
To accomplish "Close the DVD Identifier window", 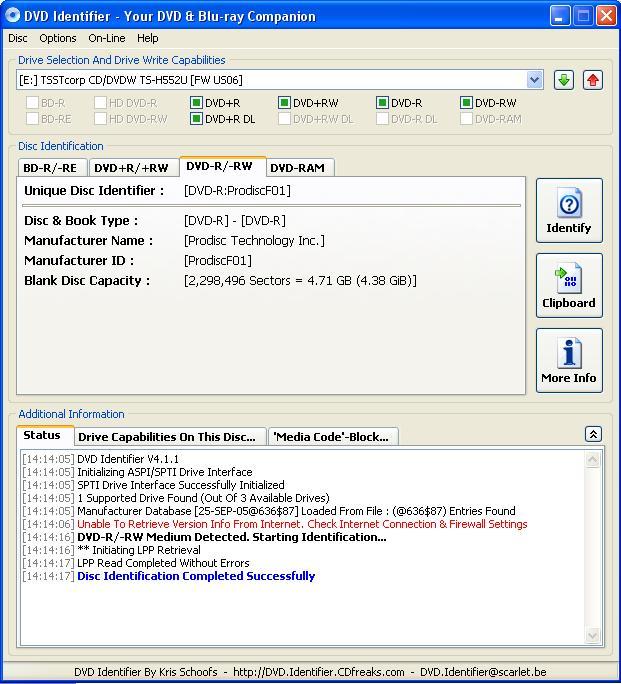I will click(x=606, y=16).
